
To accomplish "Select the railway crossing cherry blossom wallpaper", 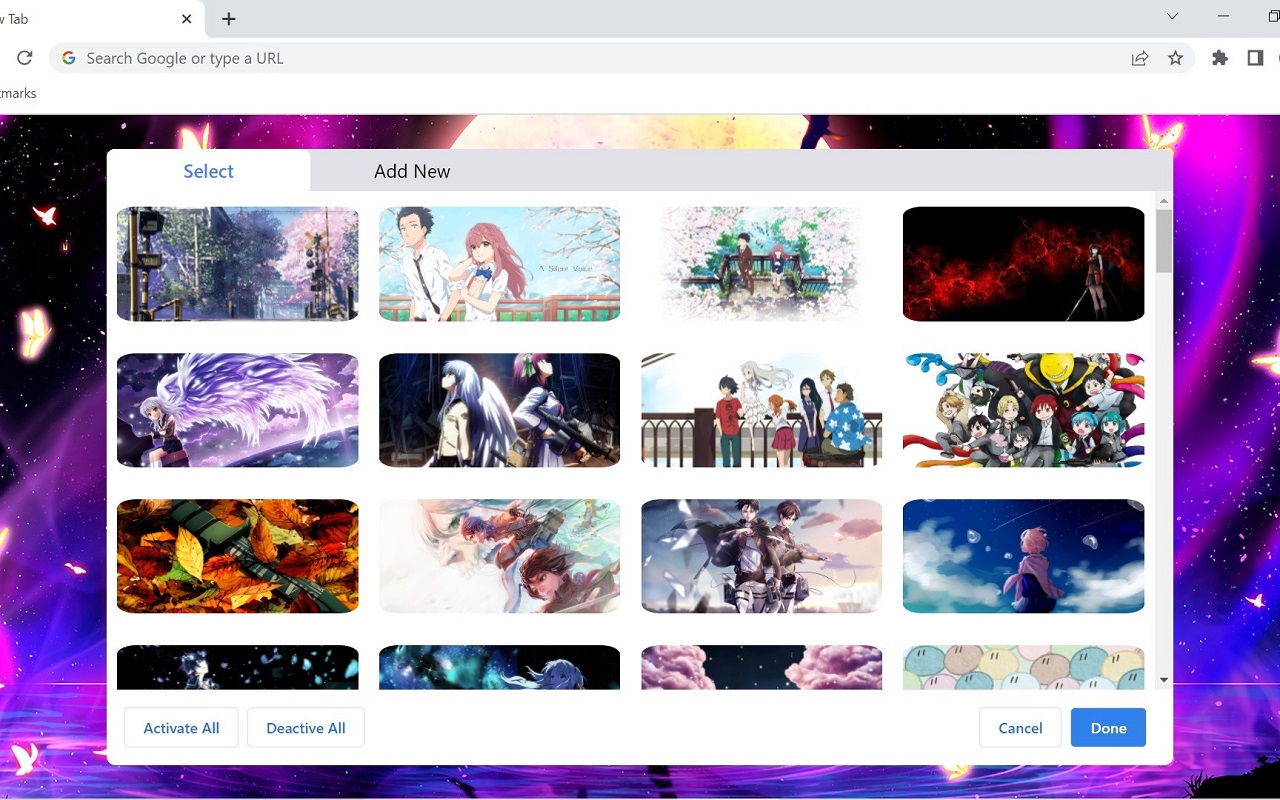I will [238, 264].
